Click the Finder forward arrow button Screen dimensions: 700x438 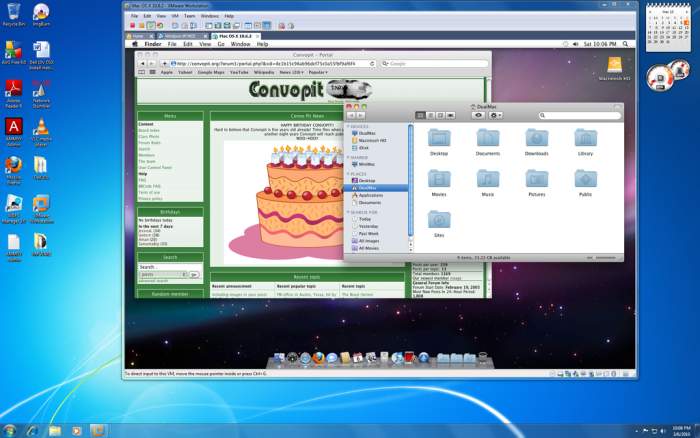pos(360,115)
